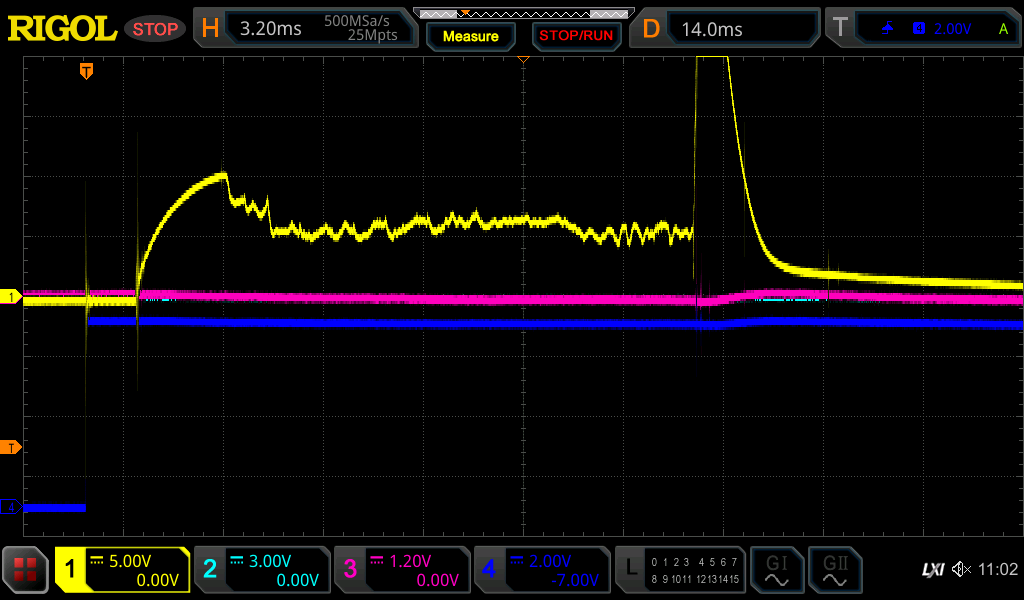Select the blue channel 4 ground marker
The width and height of the screenshot is (1024, 600).
(x=11, y=507)
